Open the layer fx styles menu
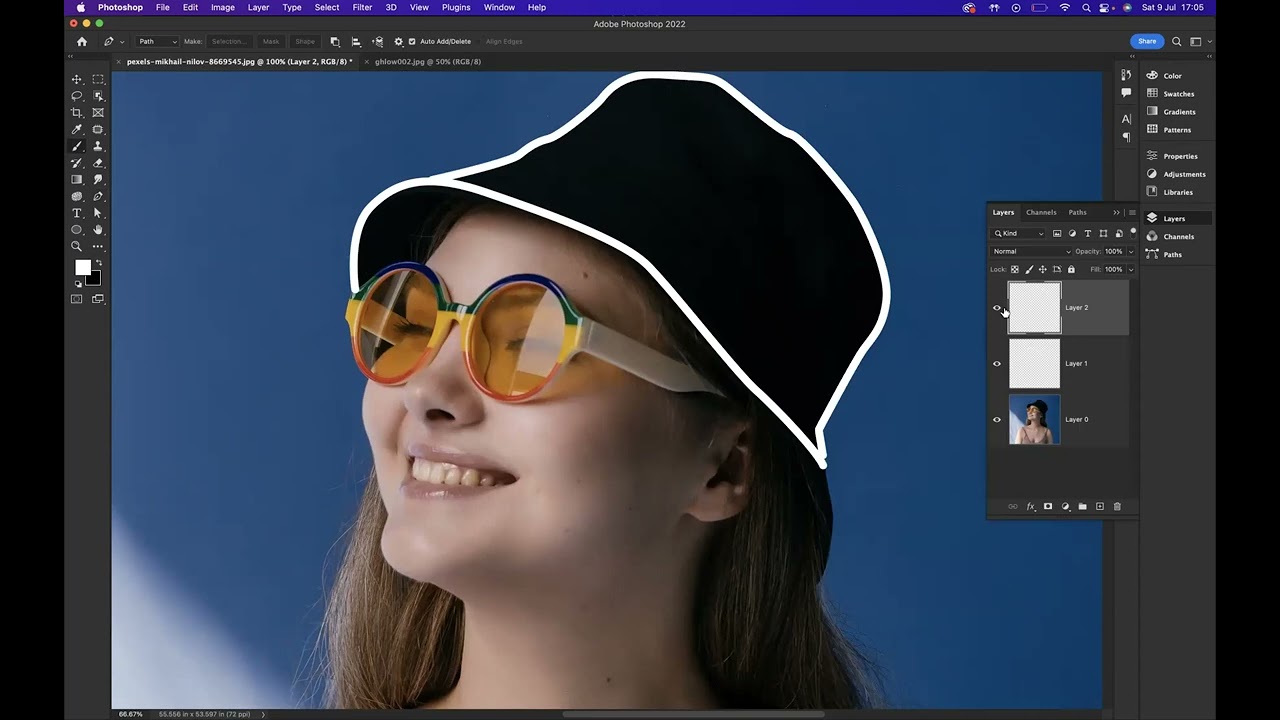Screen dimensions: 1280x720 pos(1030,507)
